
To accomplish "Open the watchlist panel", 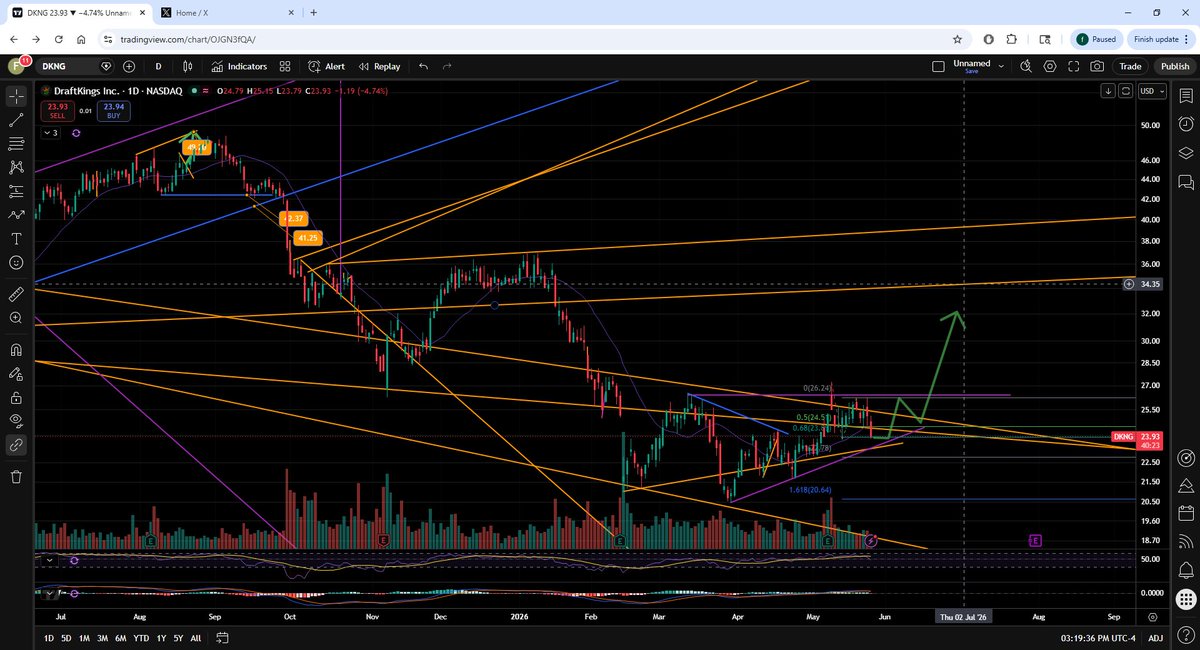I will [x=1185, y=96].
